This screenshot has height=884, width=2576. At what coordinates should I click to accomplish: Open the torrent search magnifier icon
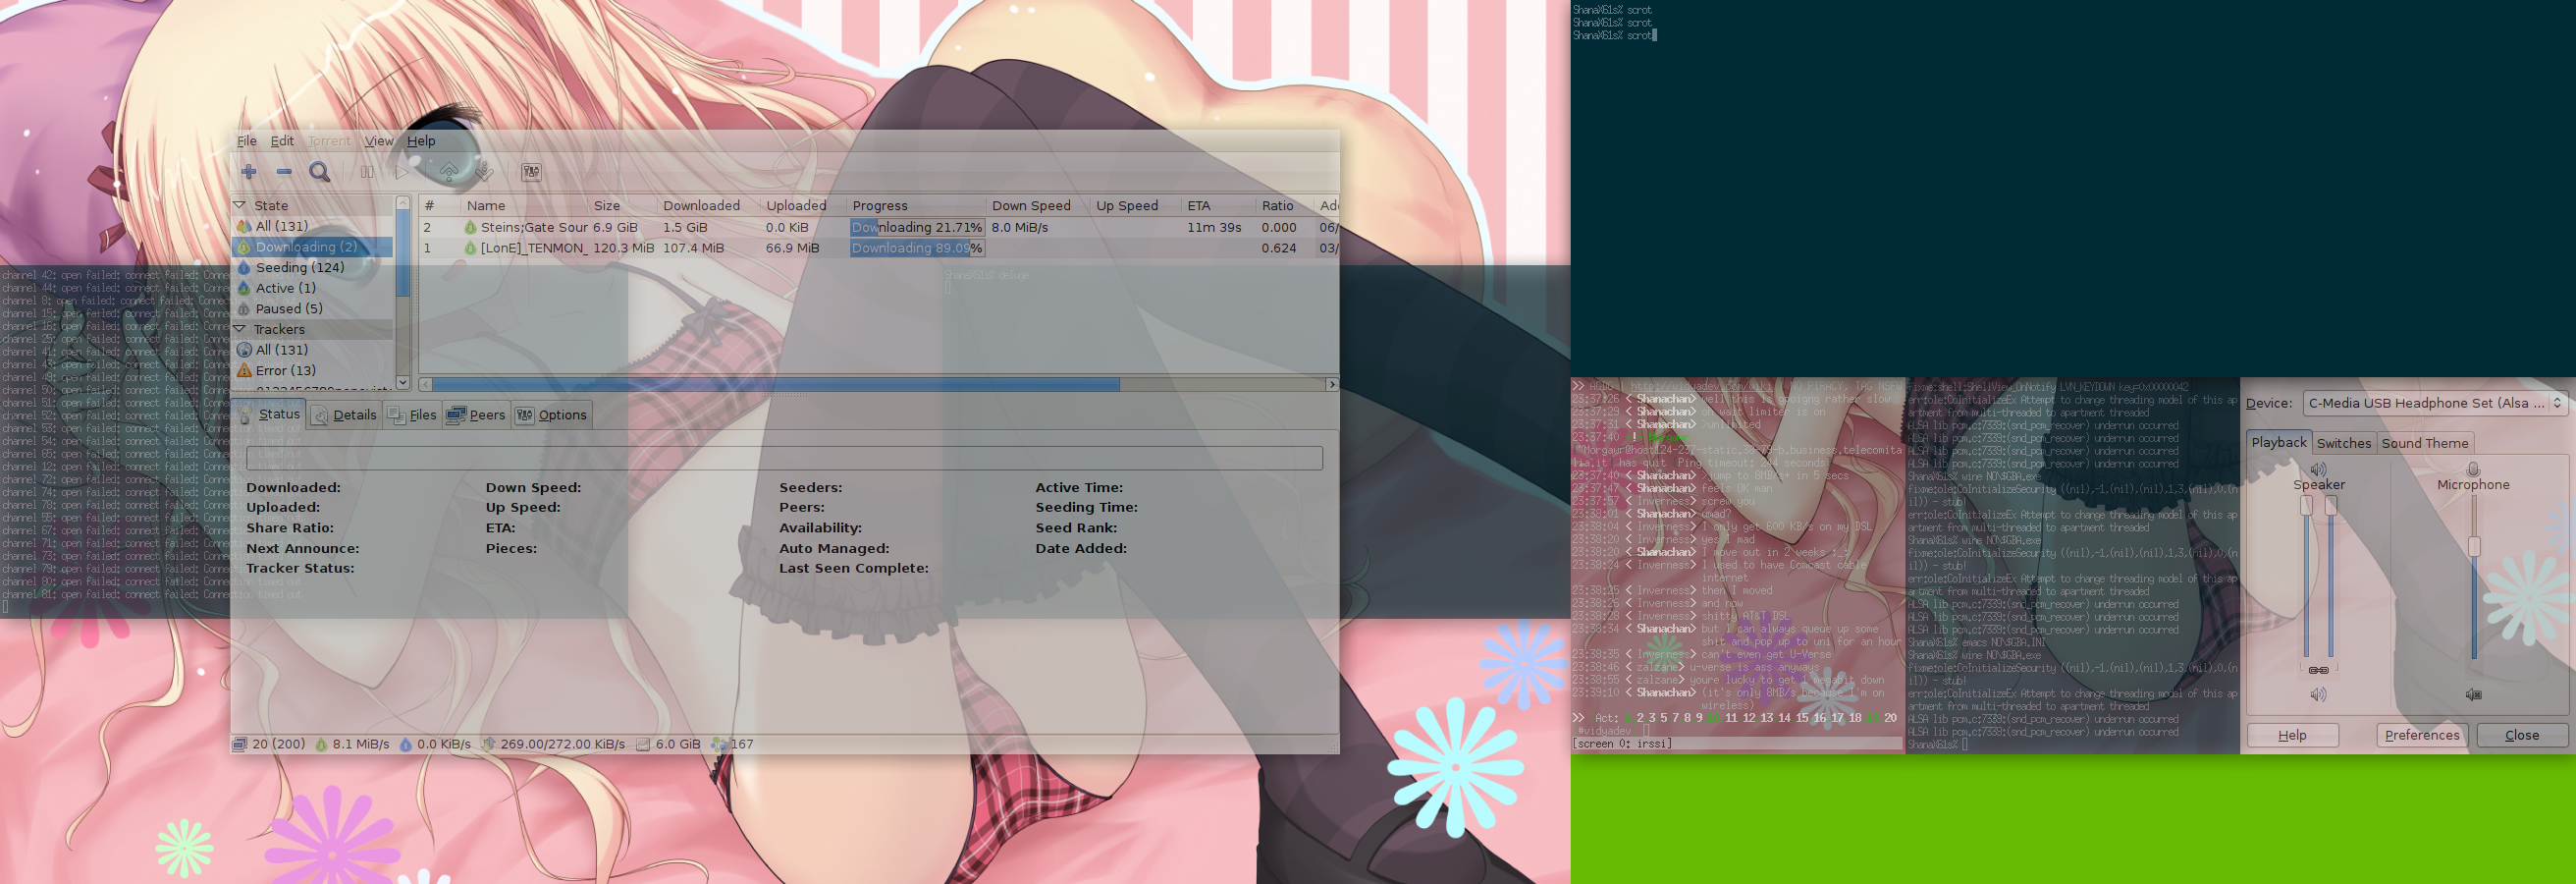320,172
